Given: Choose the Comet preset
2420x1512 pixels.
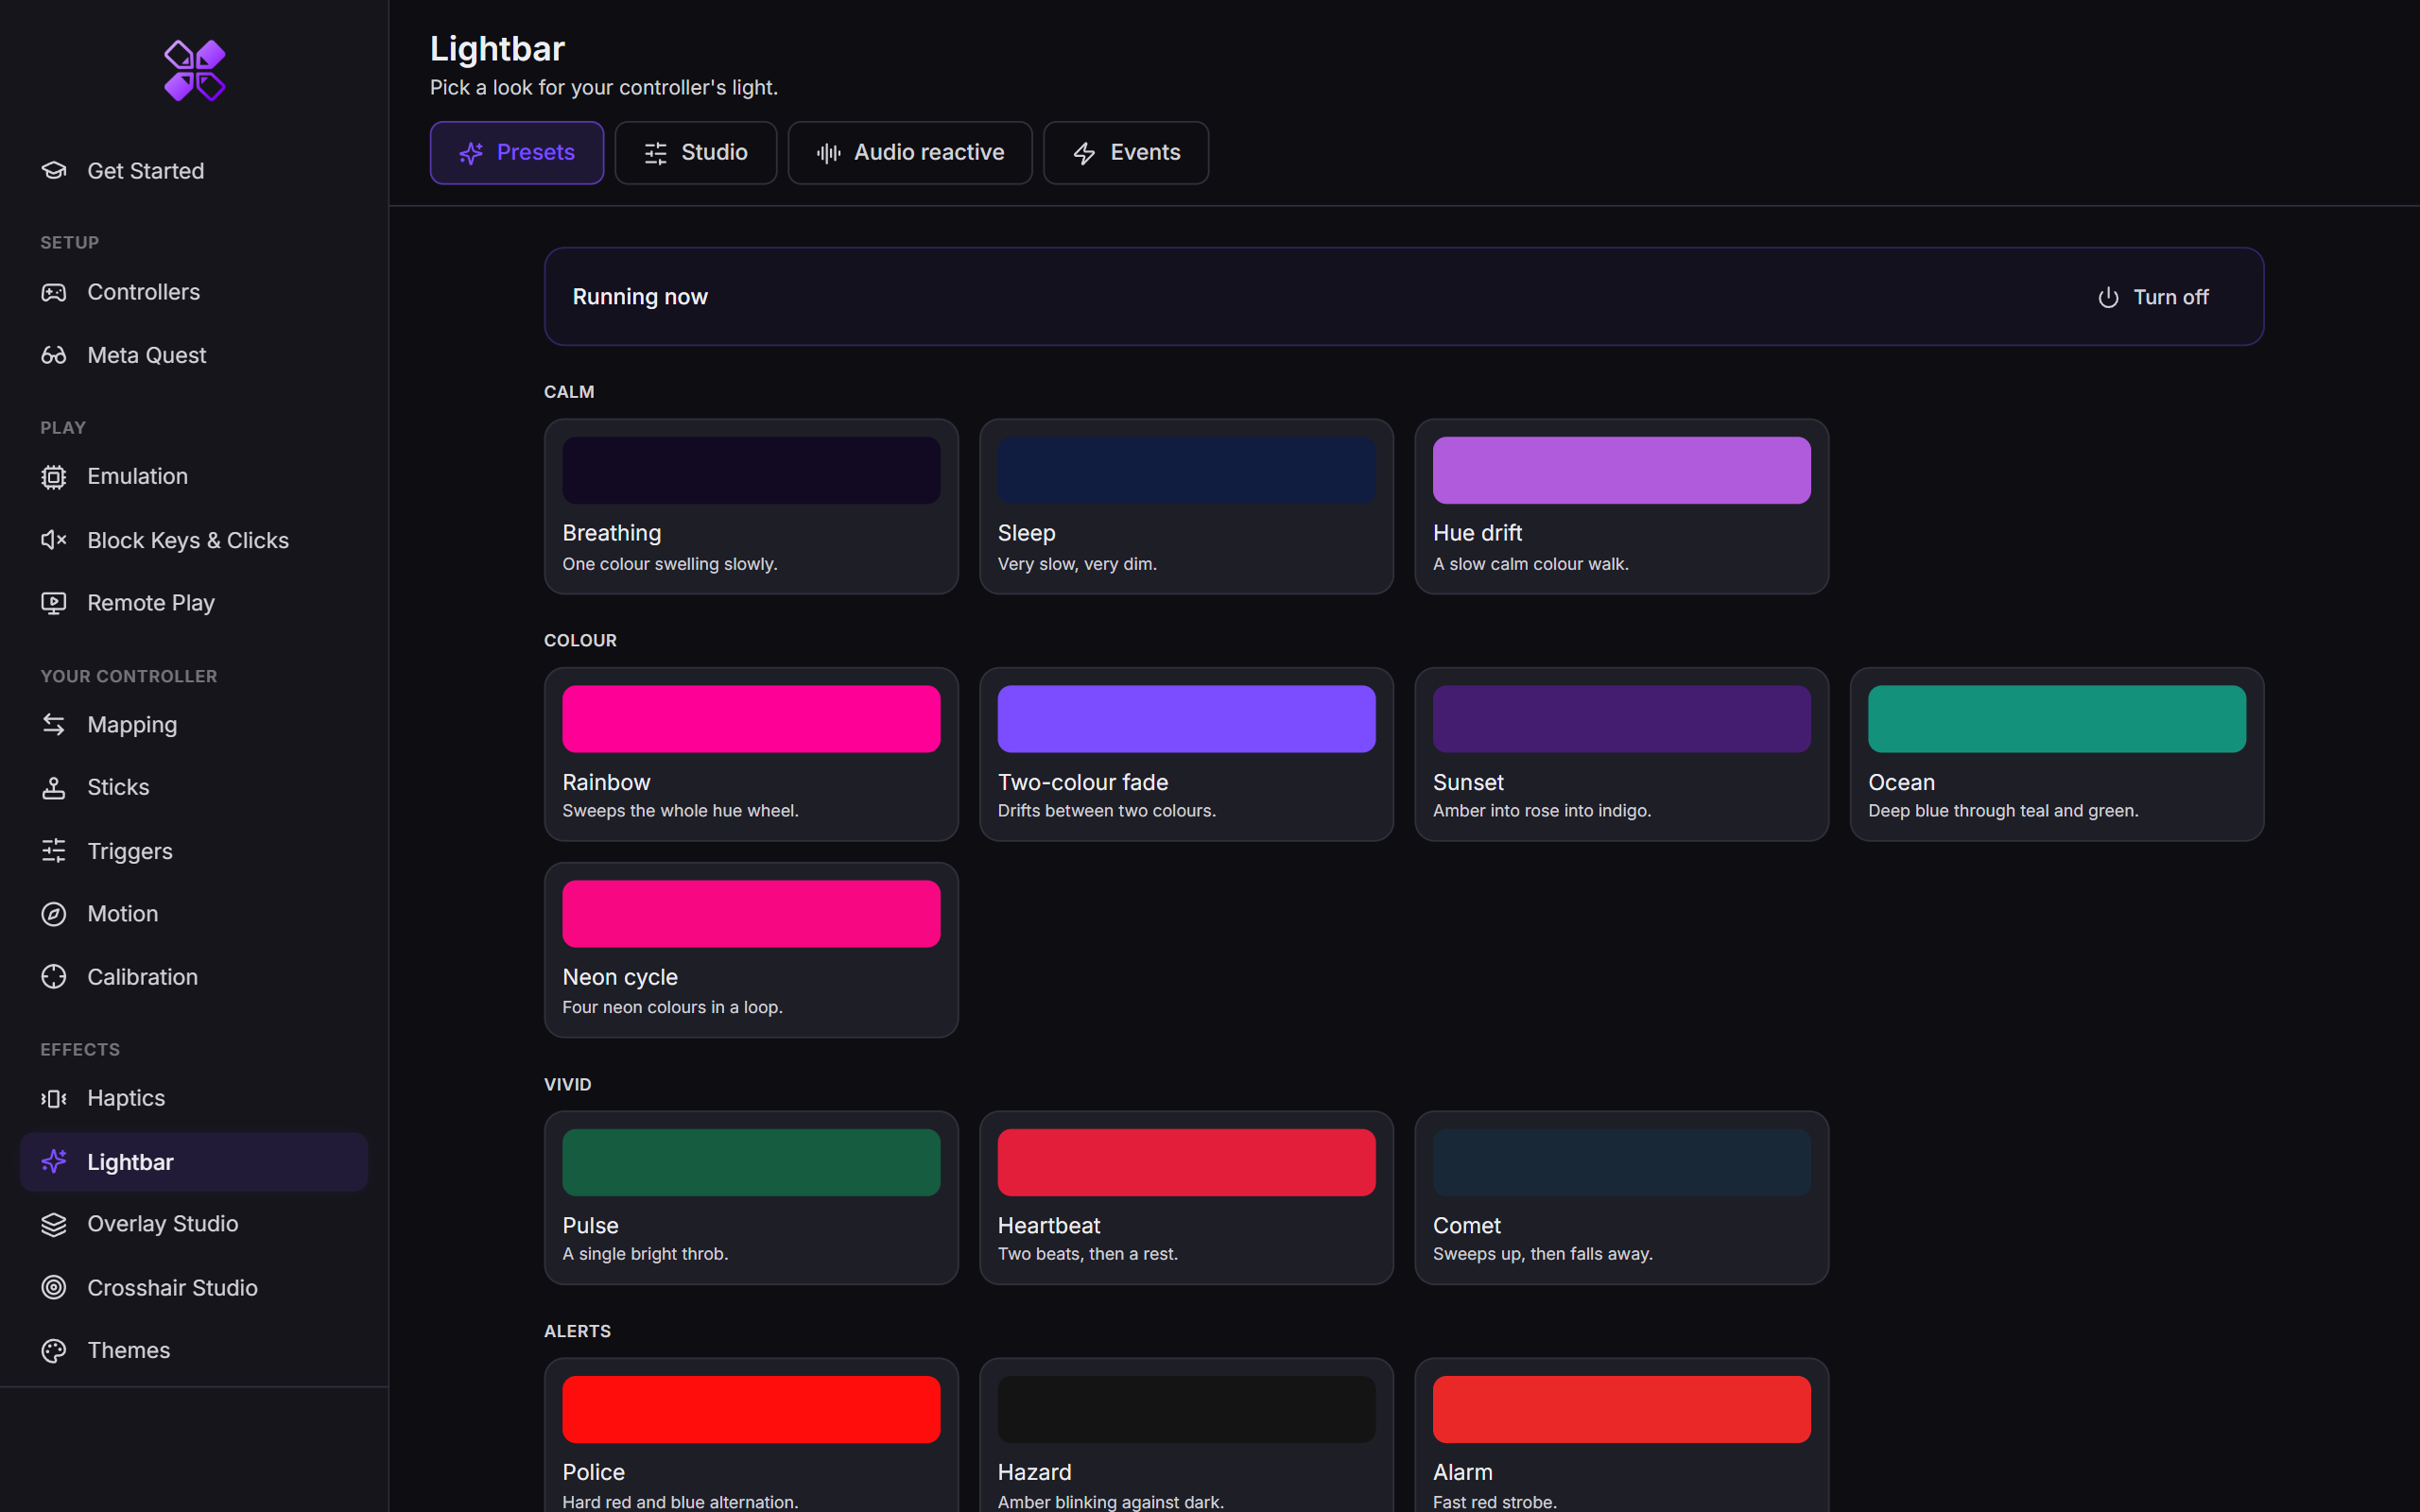Looking at the screenshot, I should tap(1621, 1198).
